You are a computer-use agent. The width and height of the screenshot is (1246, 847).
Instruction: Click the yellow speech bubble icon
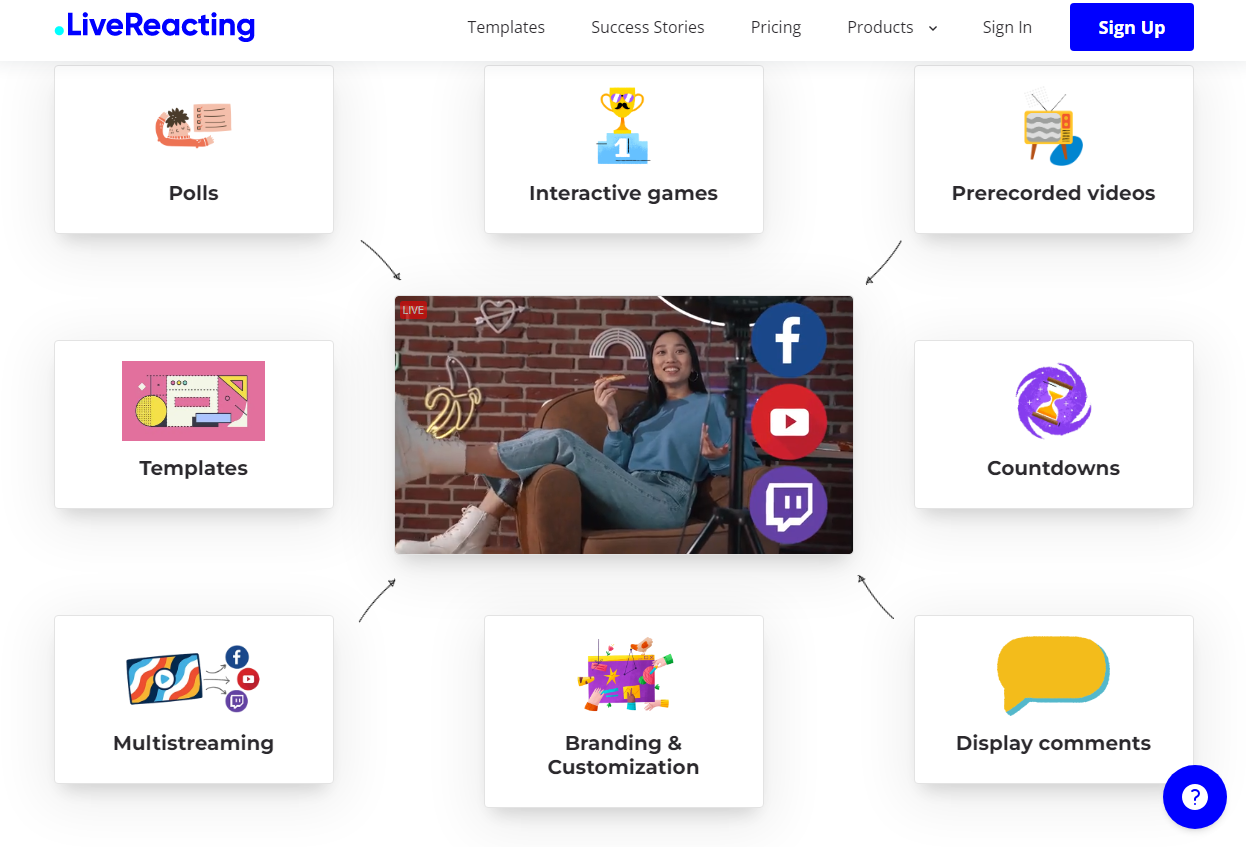click(x=1053, y=676)
